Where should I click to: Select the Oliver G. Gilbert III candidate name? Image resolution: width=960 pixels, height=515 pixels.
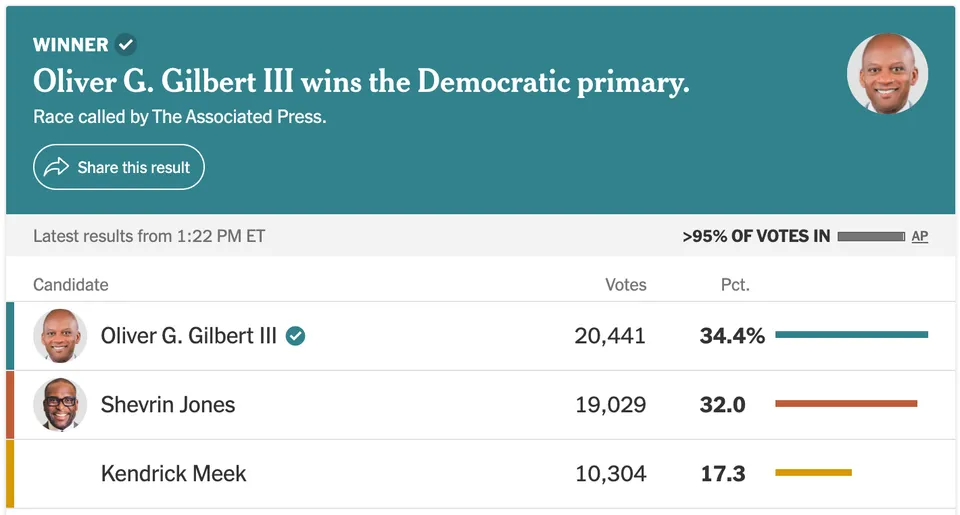(189, 336)
